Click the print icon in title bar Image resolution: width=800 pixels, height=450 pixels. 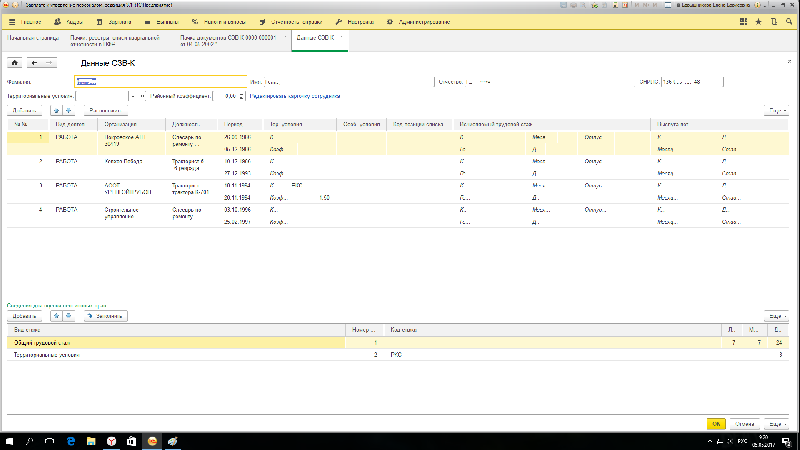point(573,5)
